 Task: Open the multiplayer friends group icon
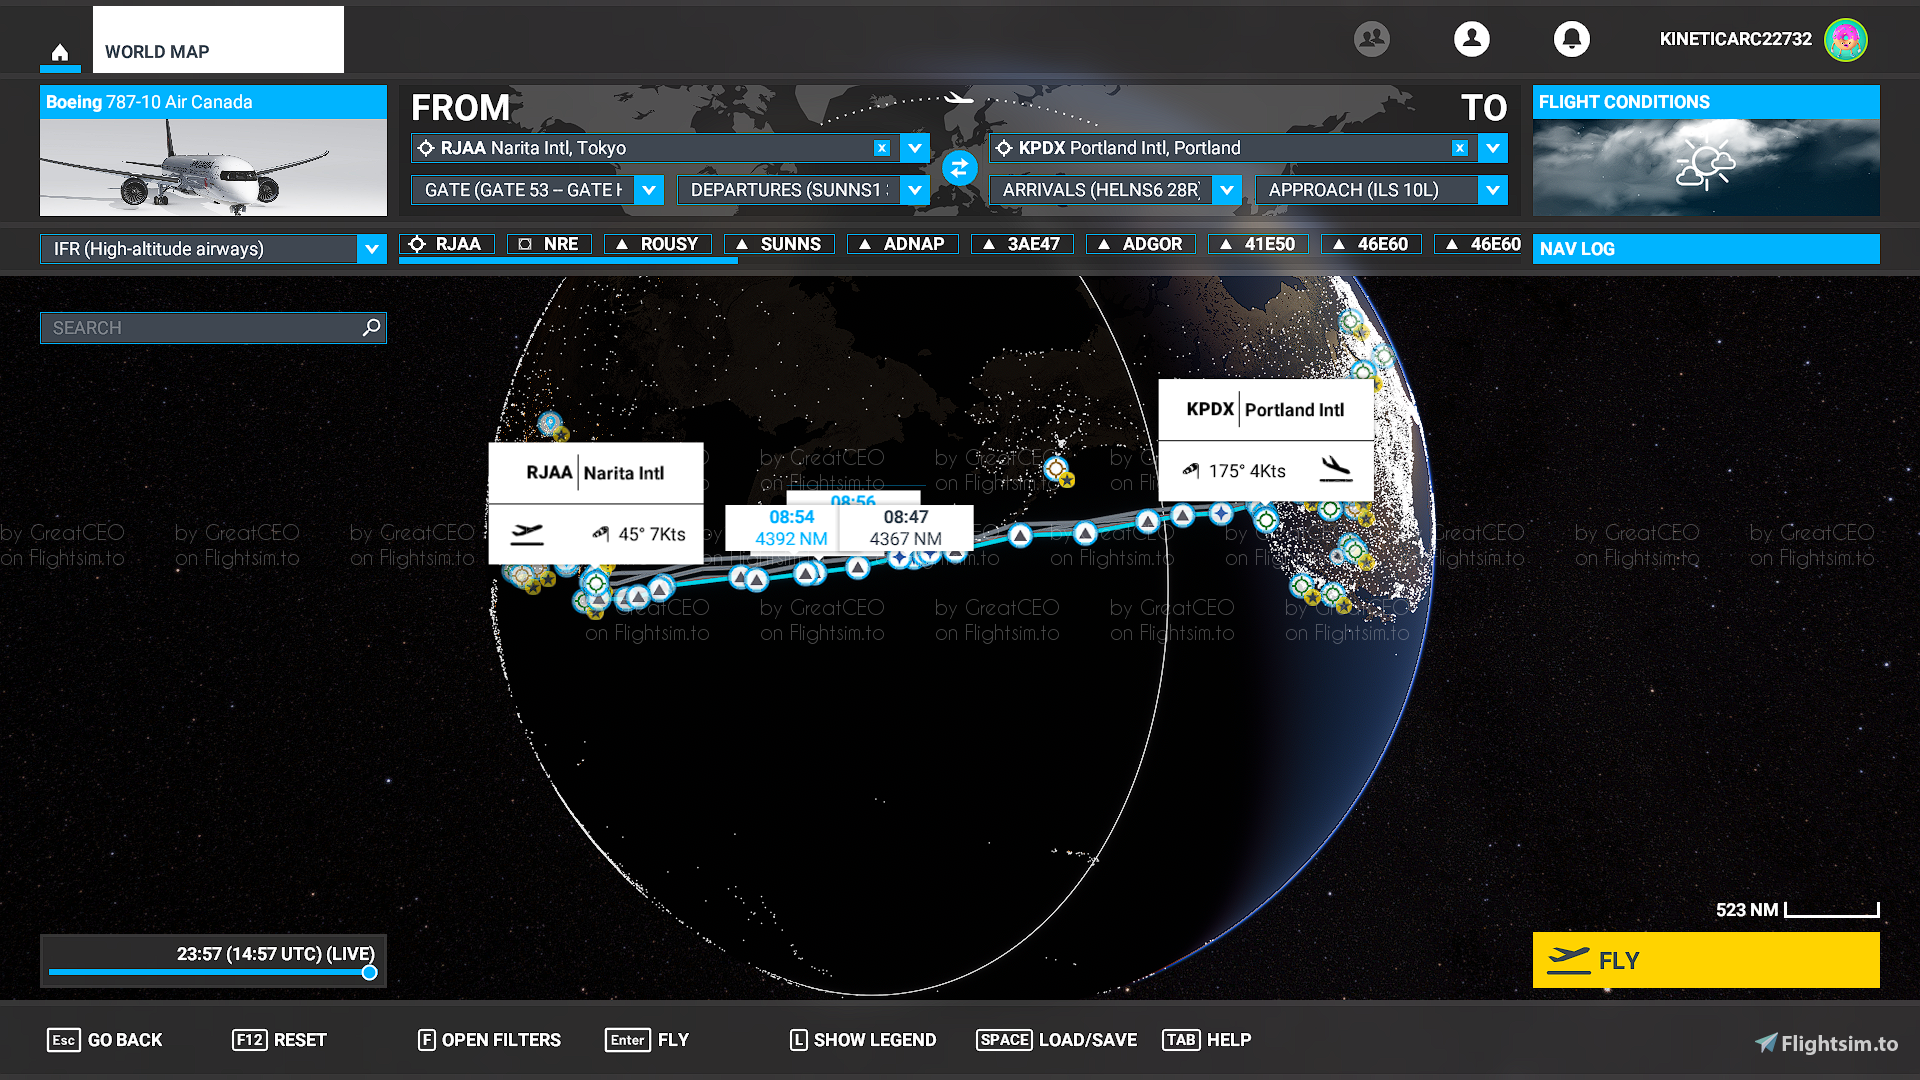tap(1372, 39)
